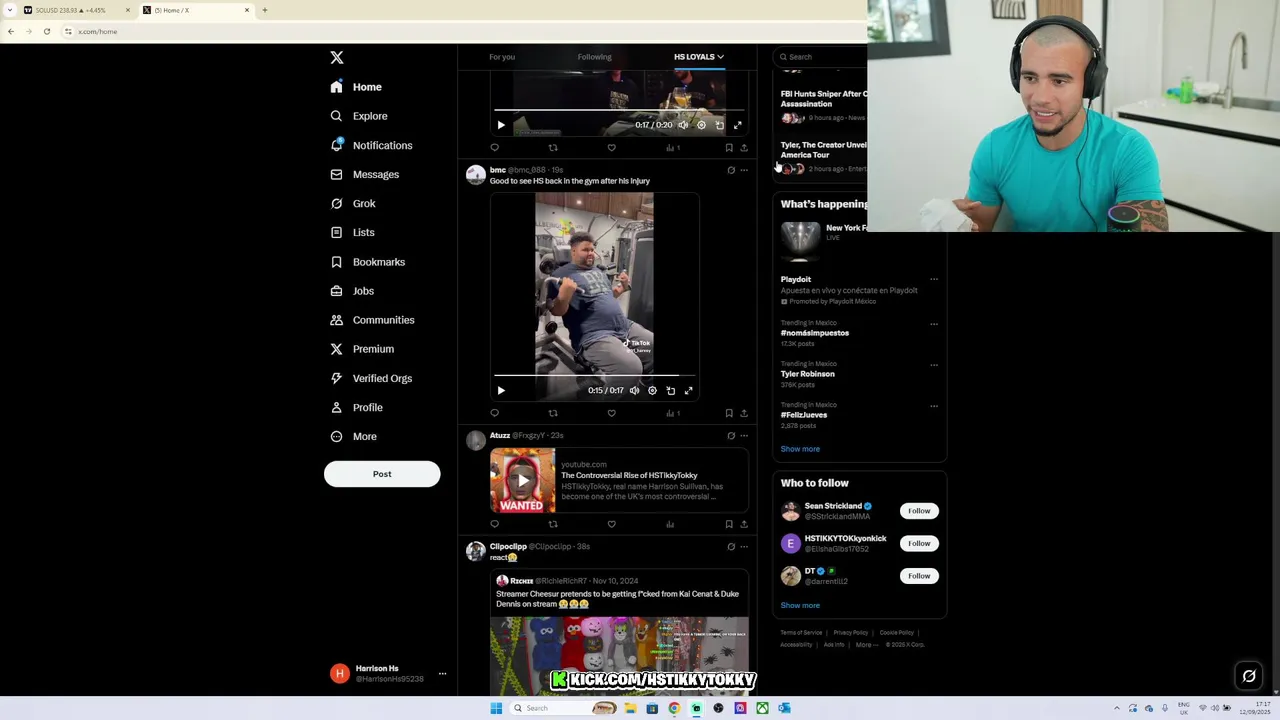The image size is (1280, 720).
Task: Open options for #nomásimpuestos trend
Action: tap(934, 324)
